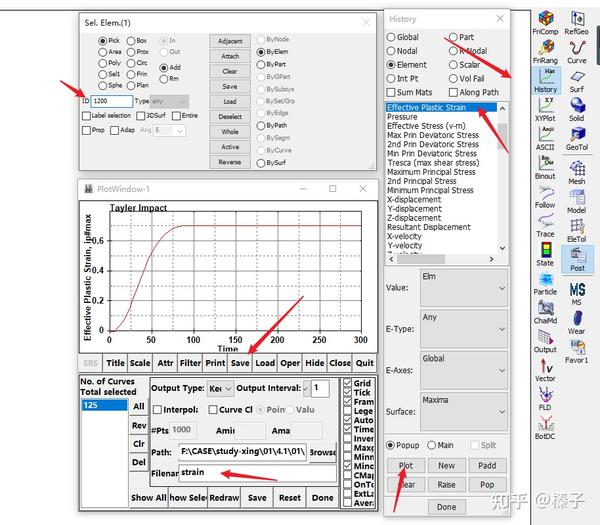Open the FLD tool icon

click(545, 399)
